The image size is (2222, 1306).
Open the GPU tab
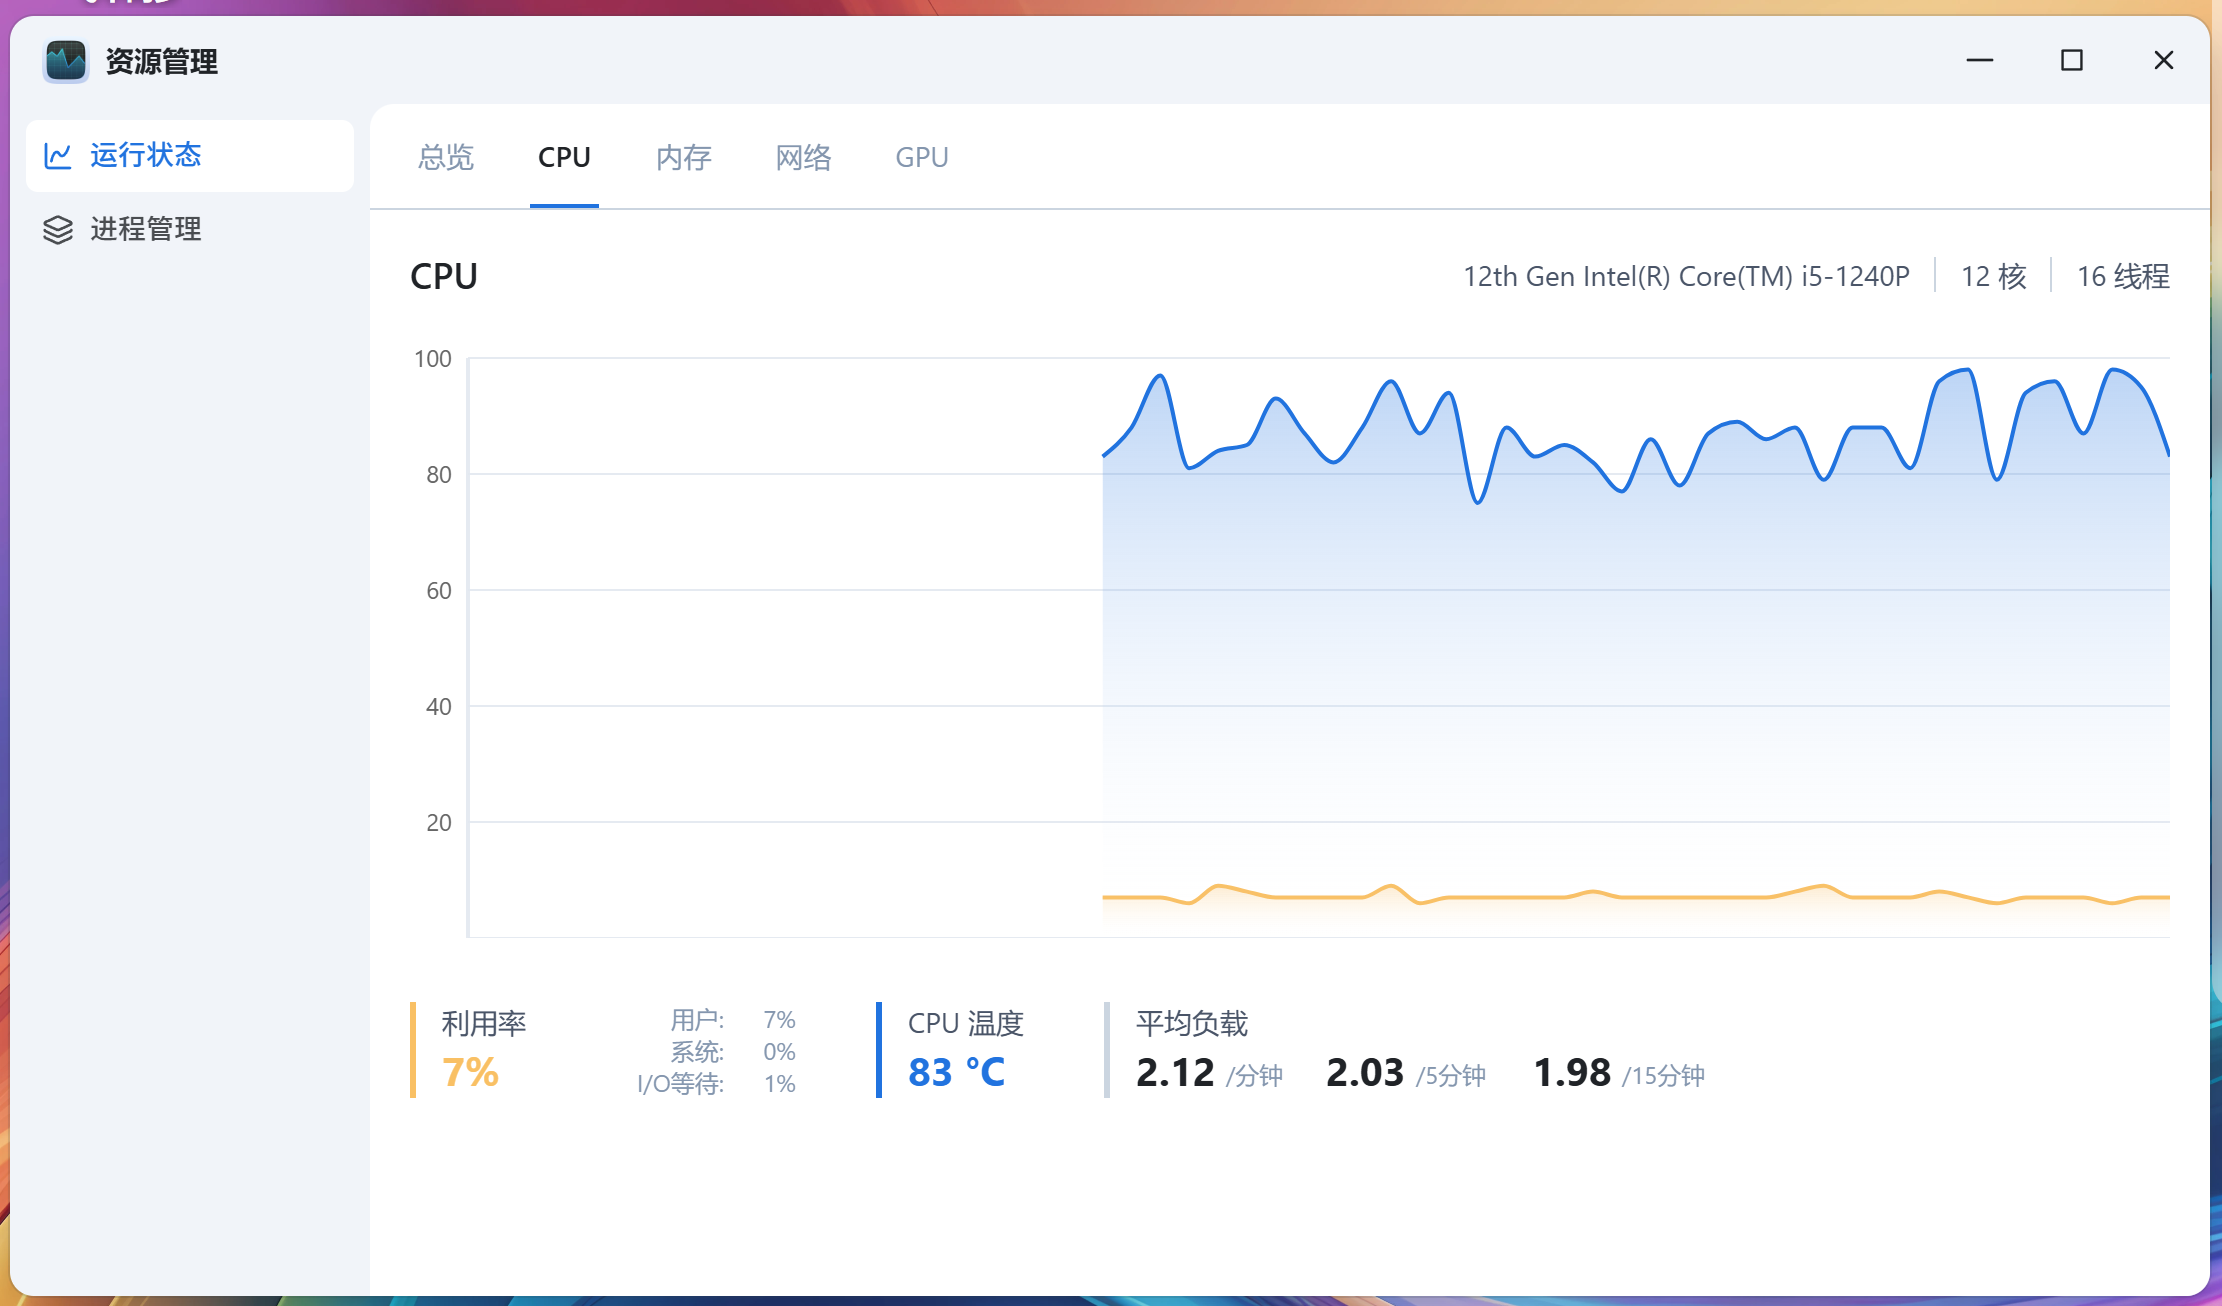click(x=921, y=158)
